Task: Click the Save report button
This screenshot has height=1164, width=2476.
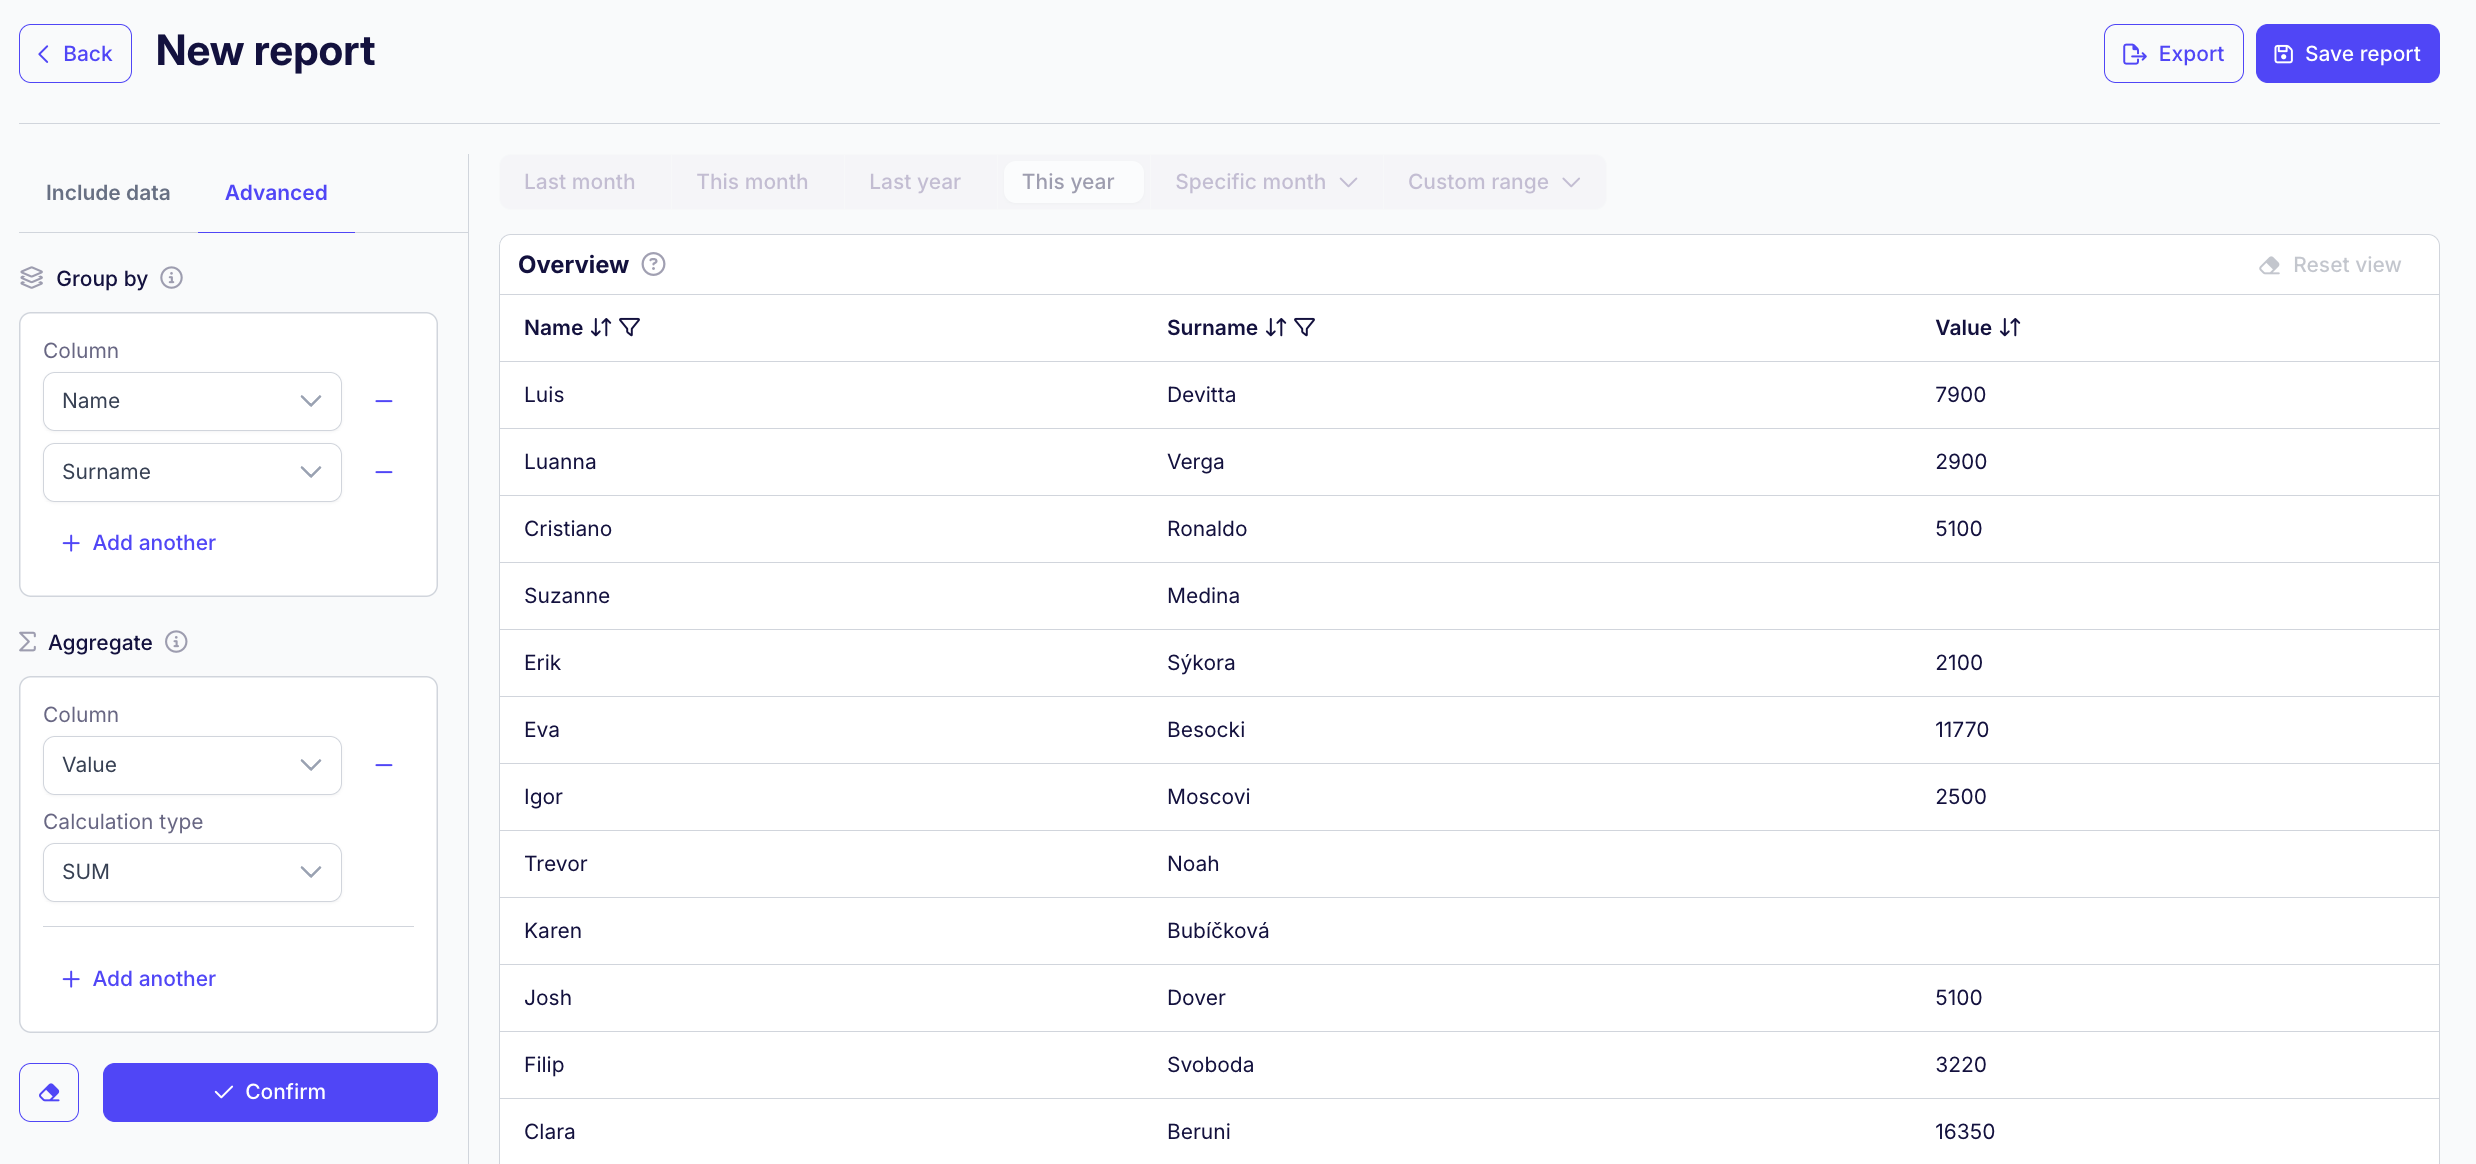Action: (2347, 54)
